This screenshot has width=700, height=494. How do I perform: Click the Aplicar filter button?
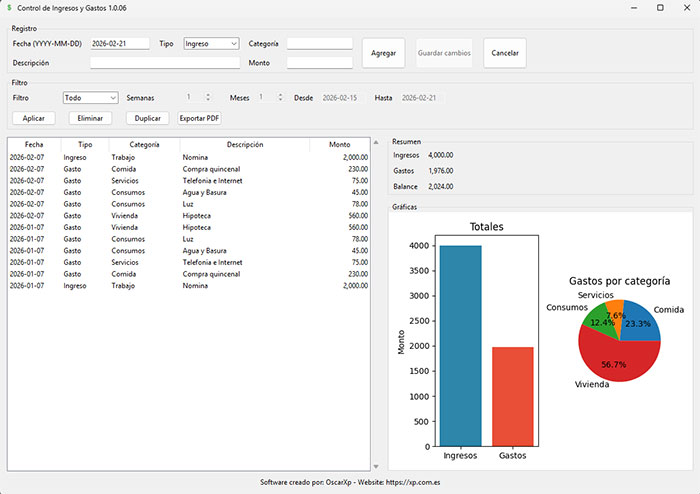[33, 118]
